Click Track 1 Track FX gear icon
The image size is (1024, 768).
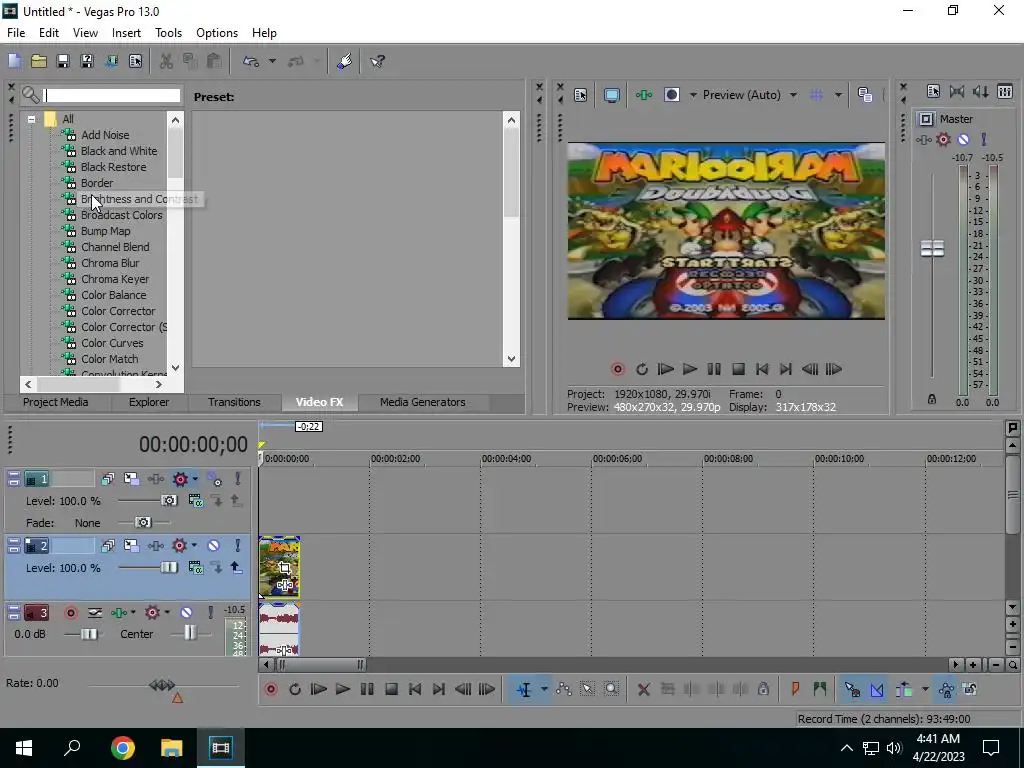[180, 479]
